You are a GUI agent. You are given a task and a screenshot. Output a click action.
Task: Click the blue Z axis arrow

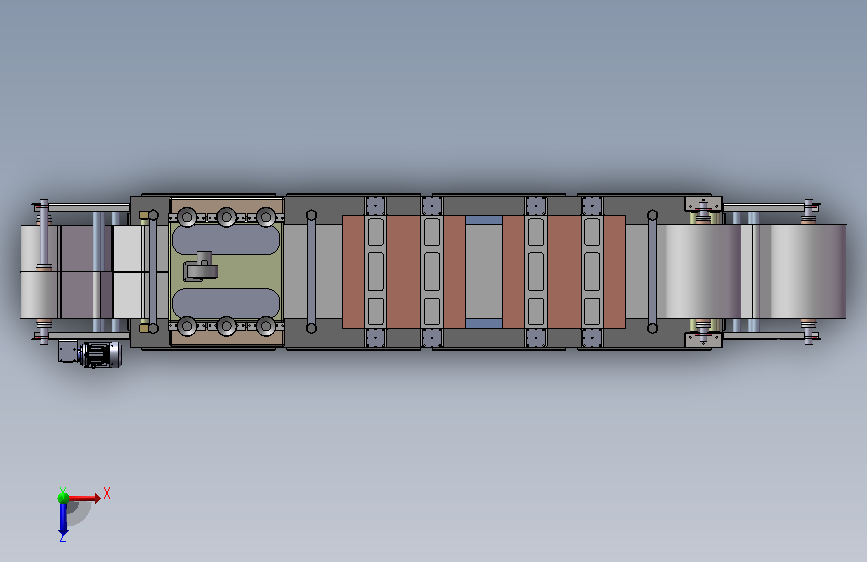64,519
